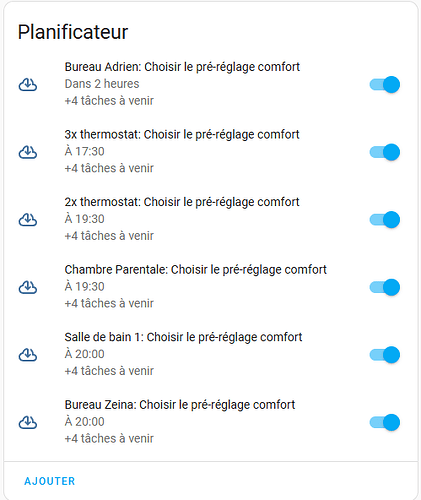Click the cloud icon beside Chambre Parentale

click(28, 287)
